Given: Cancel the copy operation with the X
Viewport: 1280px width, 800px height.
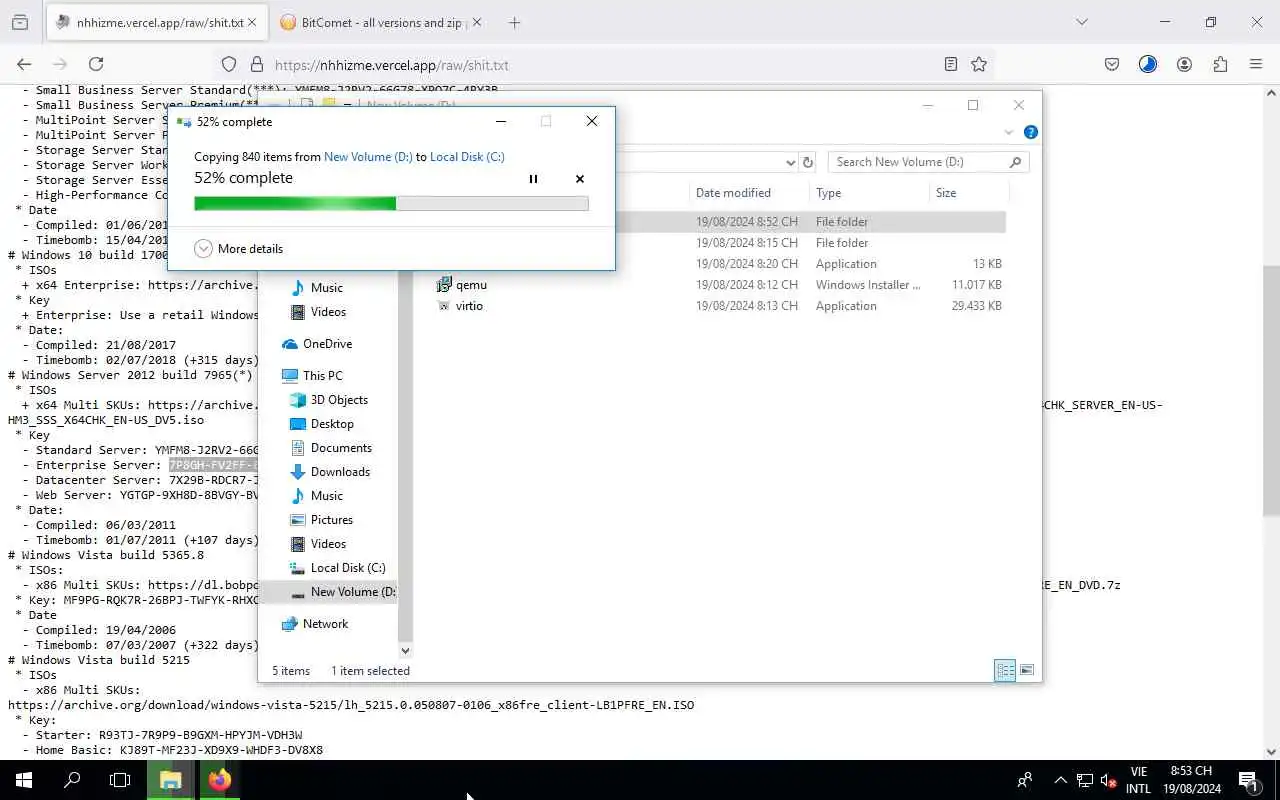Looking at the screenshot, I should click(580, 179).
